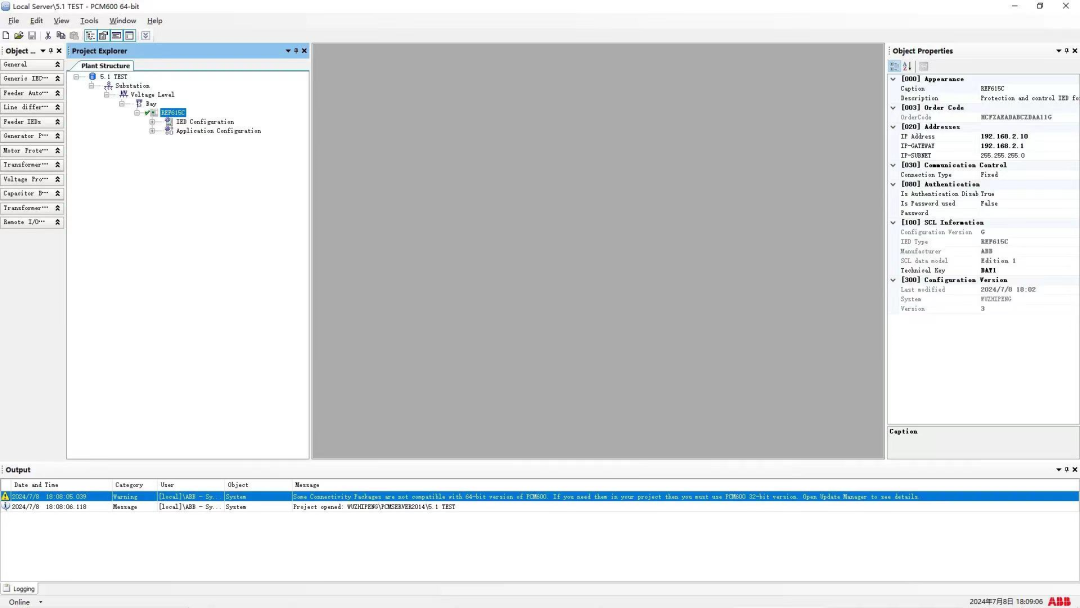Select the Bay tree item

pyautogui.click(x=151, y=103)
